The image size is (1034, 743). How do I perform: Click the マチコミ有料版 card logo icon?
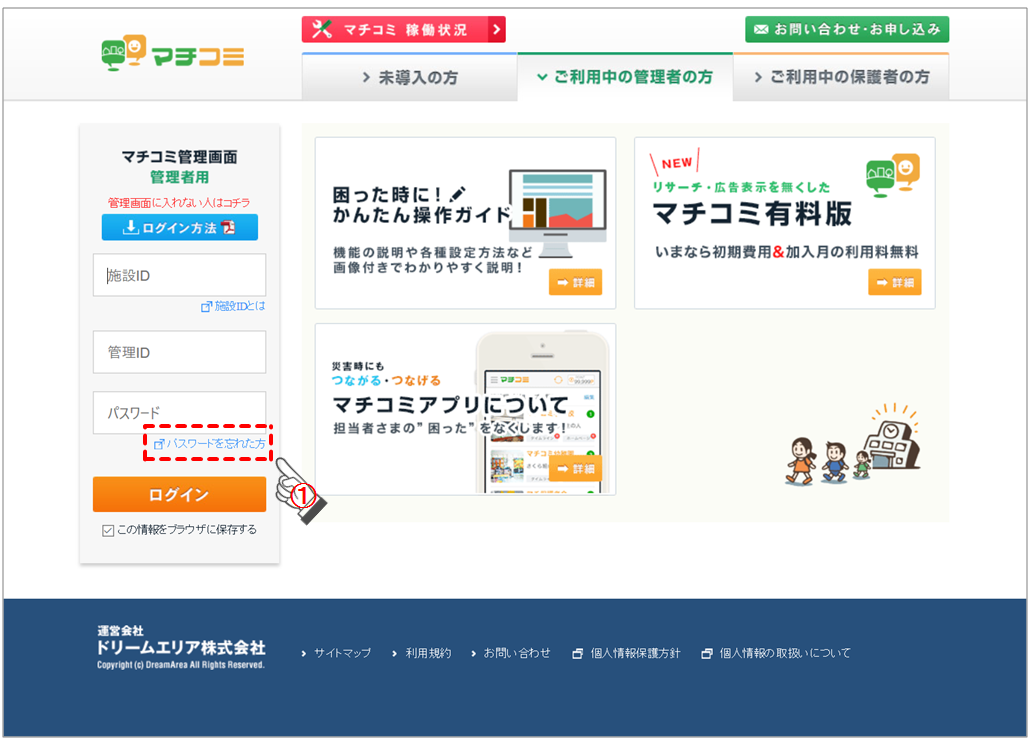pyautogui.click(x=893, y=175)
